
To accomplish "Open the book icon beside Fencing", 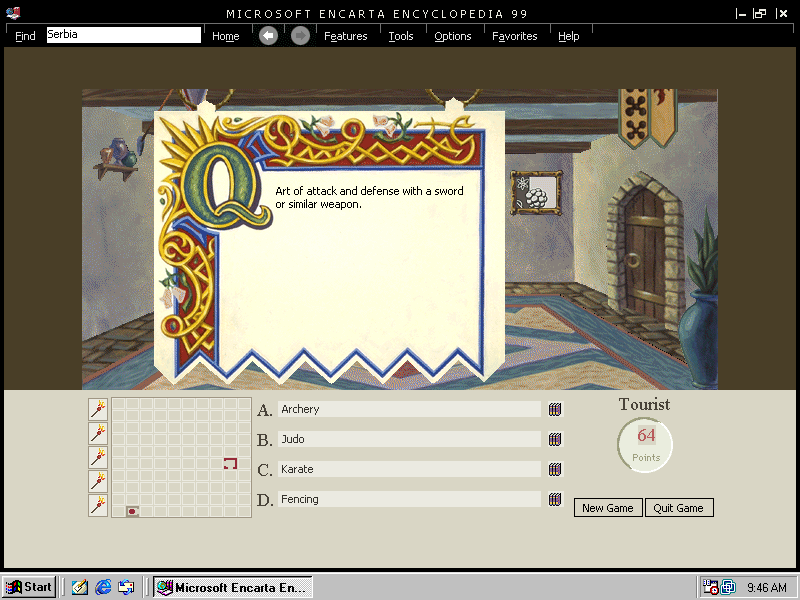I will (x=555, y=499).
